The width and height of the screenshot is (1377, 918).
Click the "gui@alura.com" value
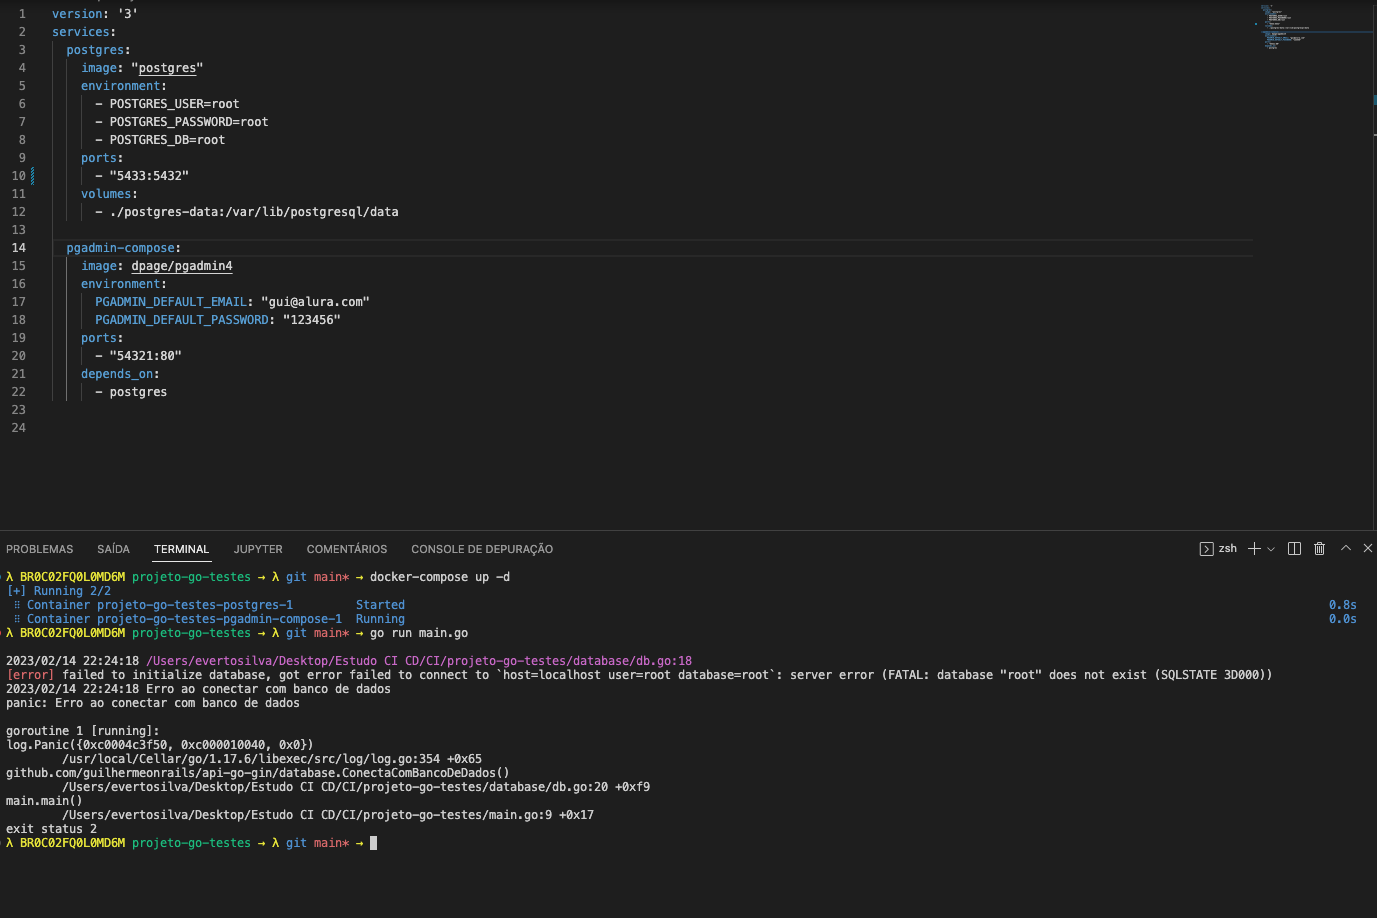[x=315, y=302]
